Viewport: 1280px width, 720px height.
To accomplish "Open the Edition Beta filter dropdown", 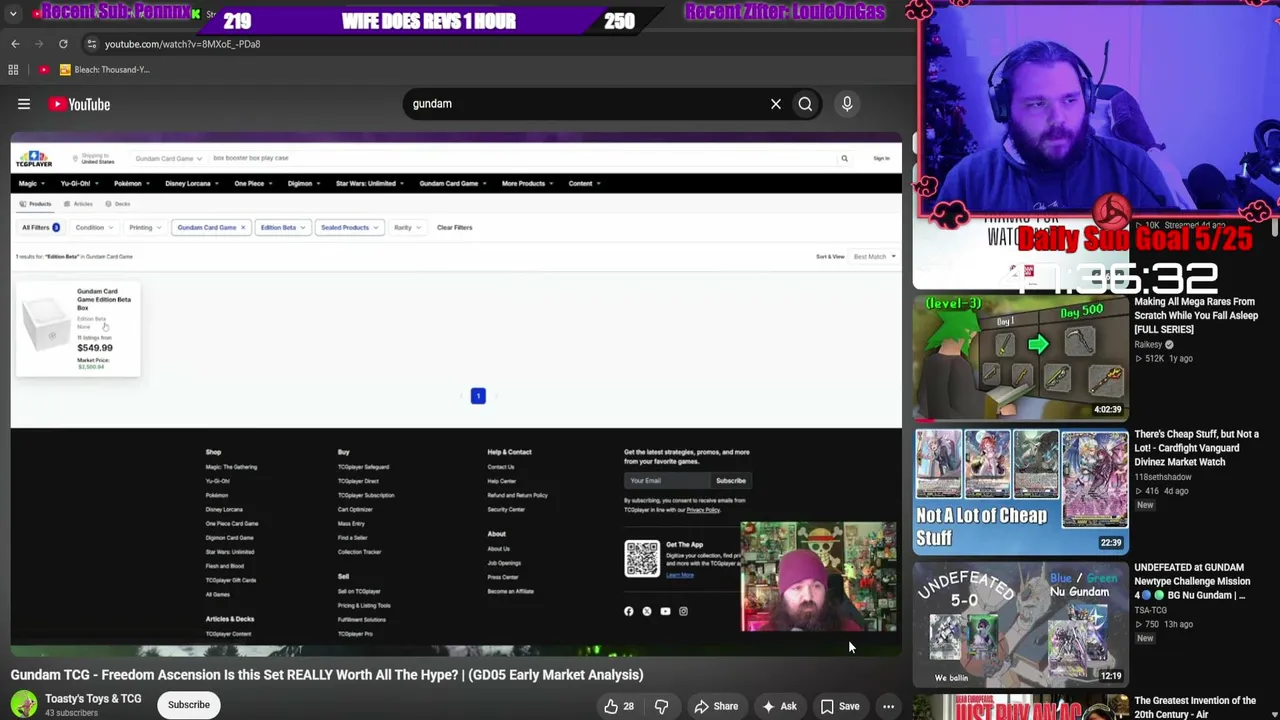I will tap(282, 228).
